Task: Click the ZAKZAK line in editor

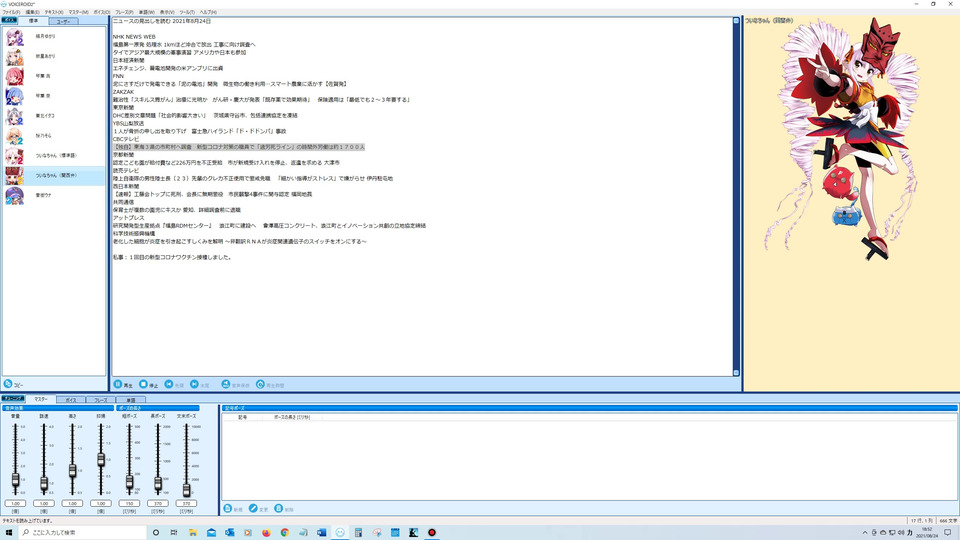Action: (x=123, y=92)
